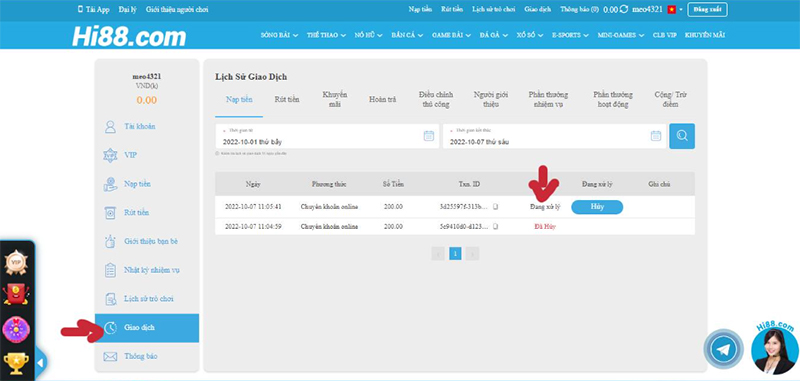Click Thông báo (0) top link
Image resolution: width=800 pixels, height=381 pixels.
pyautogui.click(x=579, y=9)
